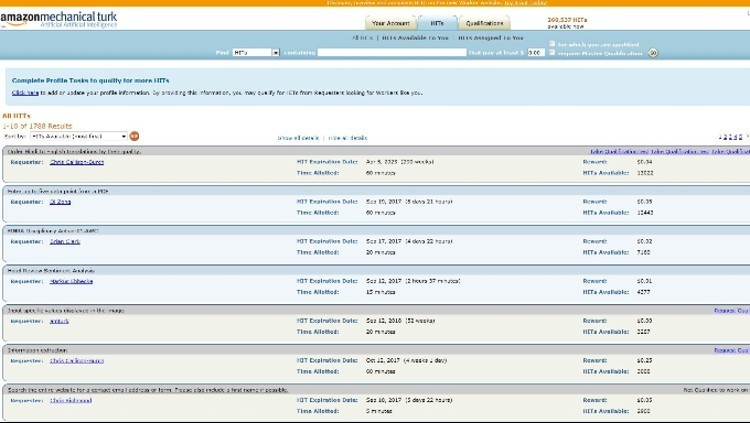Open the Sort by dropdown
750x423 pixels.
pyautogui.click(x=78, y=136)
